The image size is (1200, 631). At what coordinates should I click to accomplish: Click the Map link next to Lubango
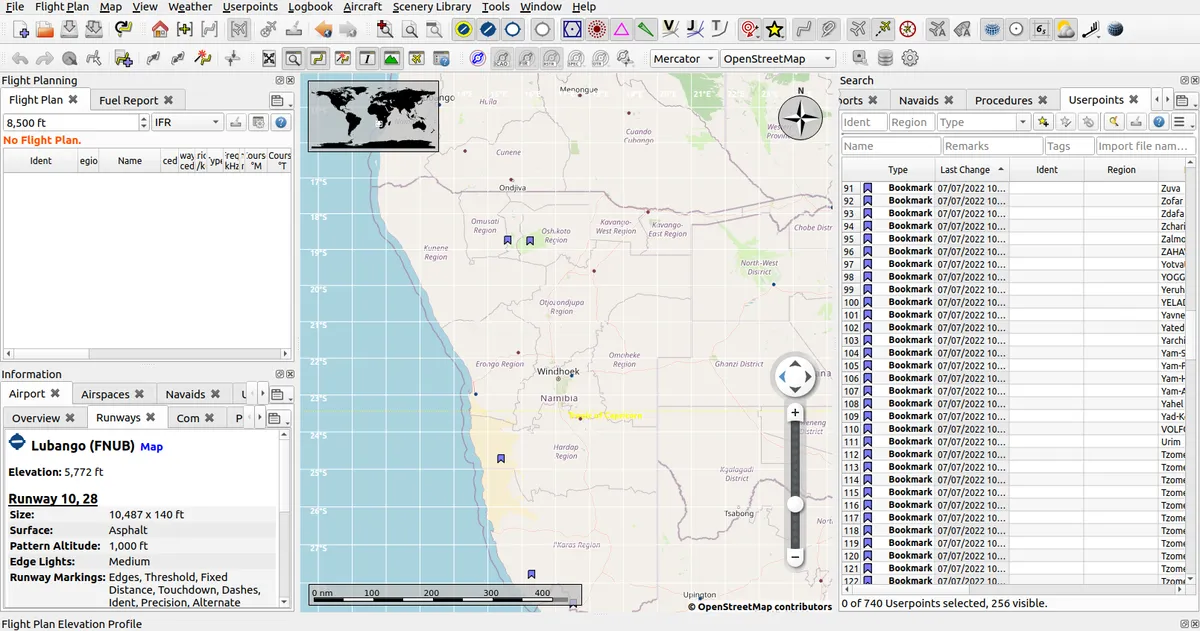151,447
